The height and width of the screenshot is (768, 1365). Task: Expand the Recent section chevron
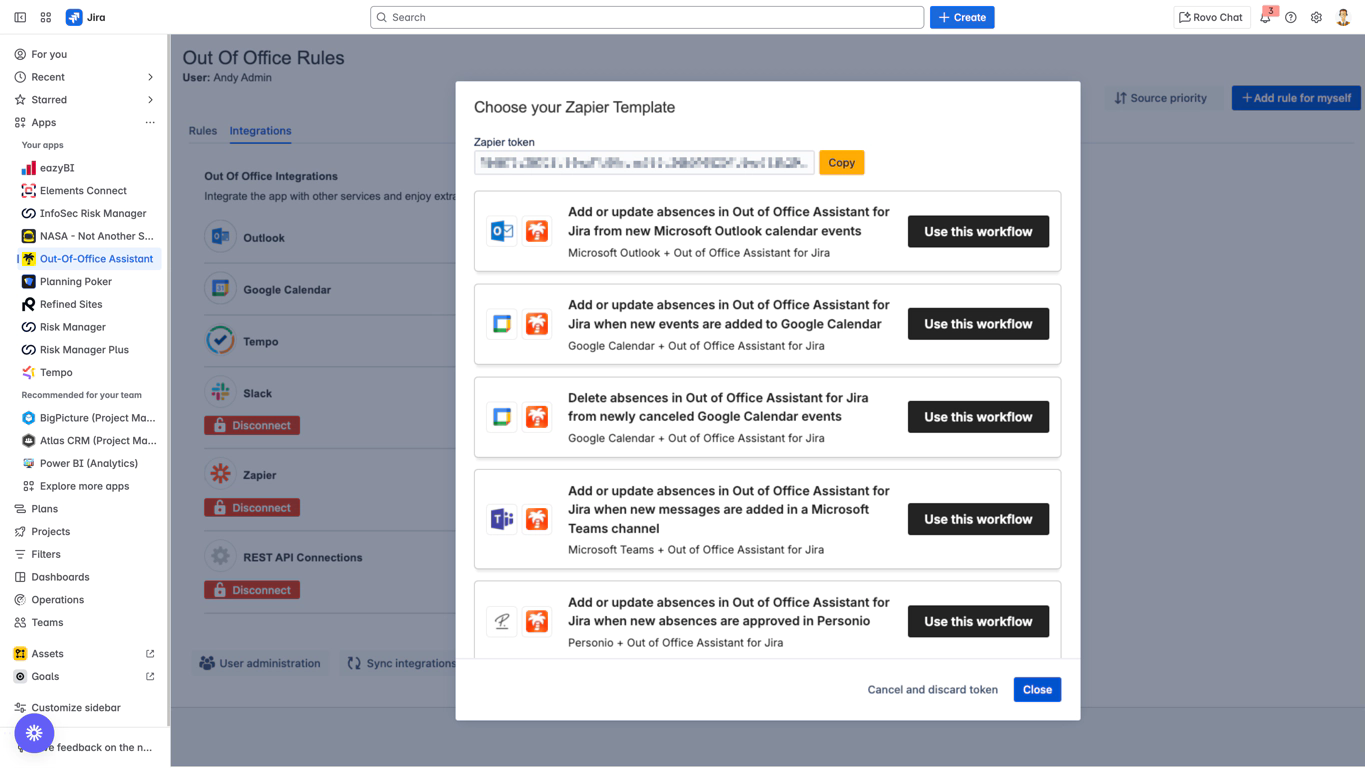(150, 77)
